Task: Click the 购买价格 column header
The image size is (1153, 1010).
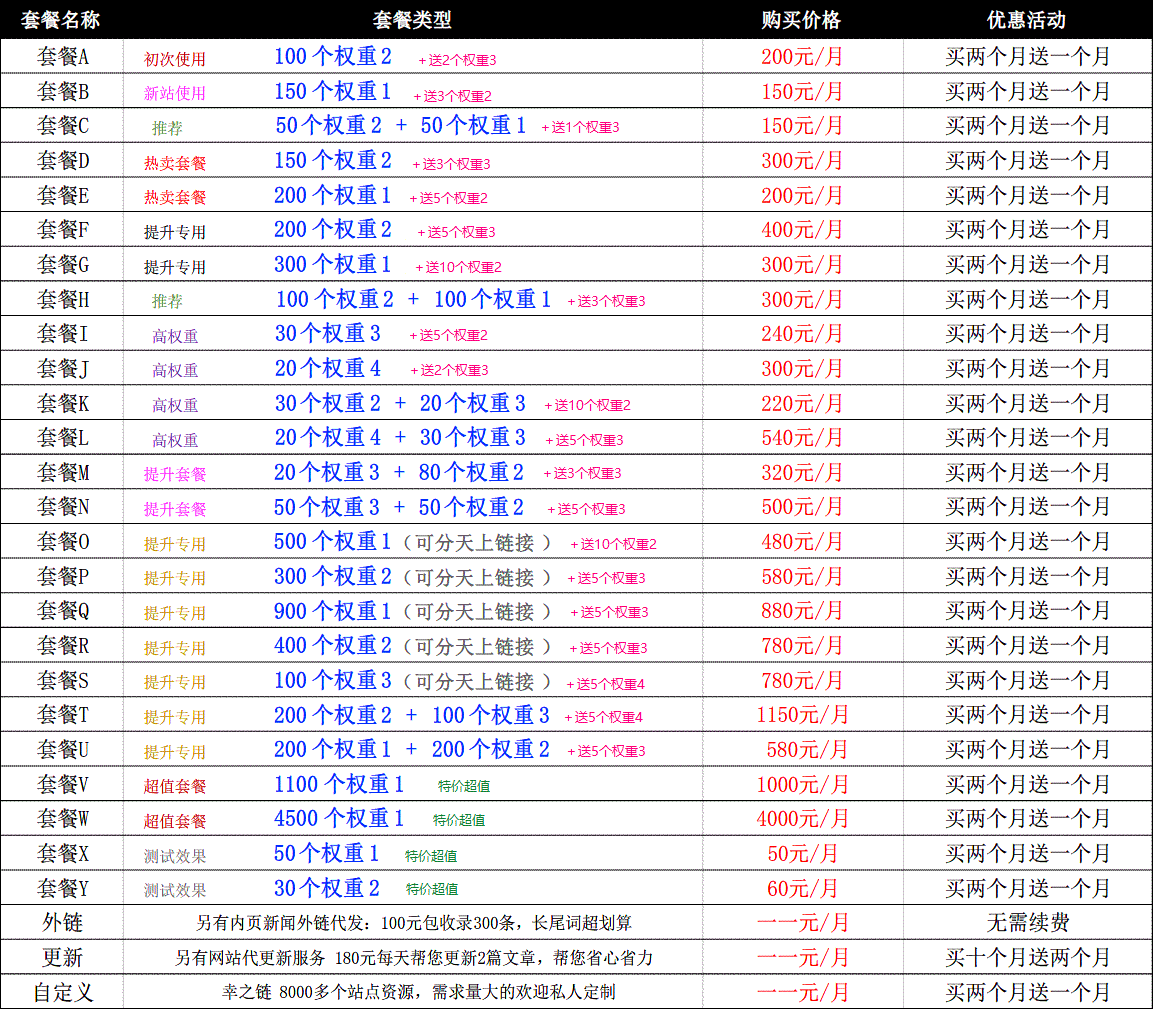Action: coord(801,20)
